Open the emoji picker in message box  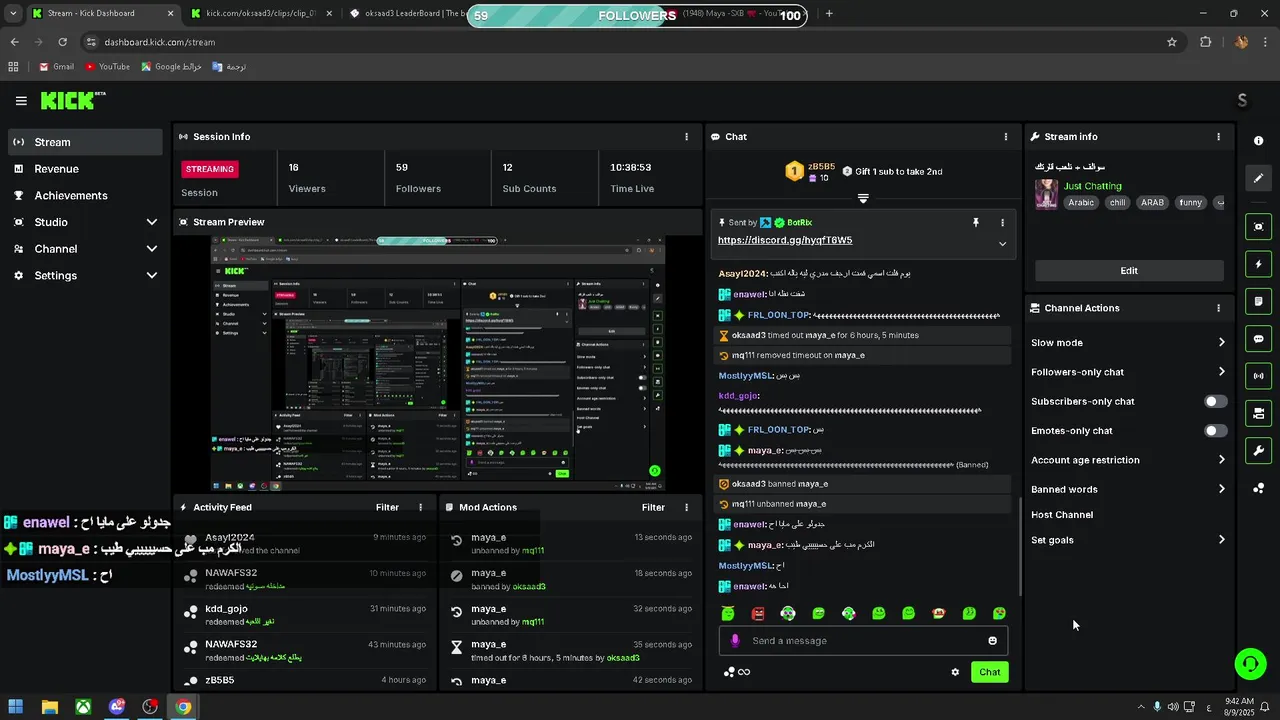coord(993,641)
